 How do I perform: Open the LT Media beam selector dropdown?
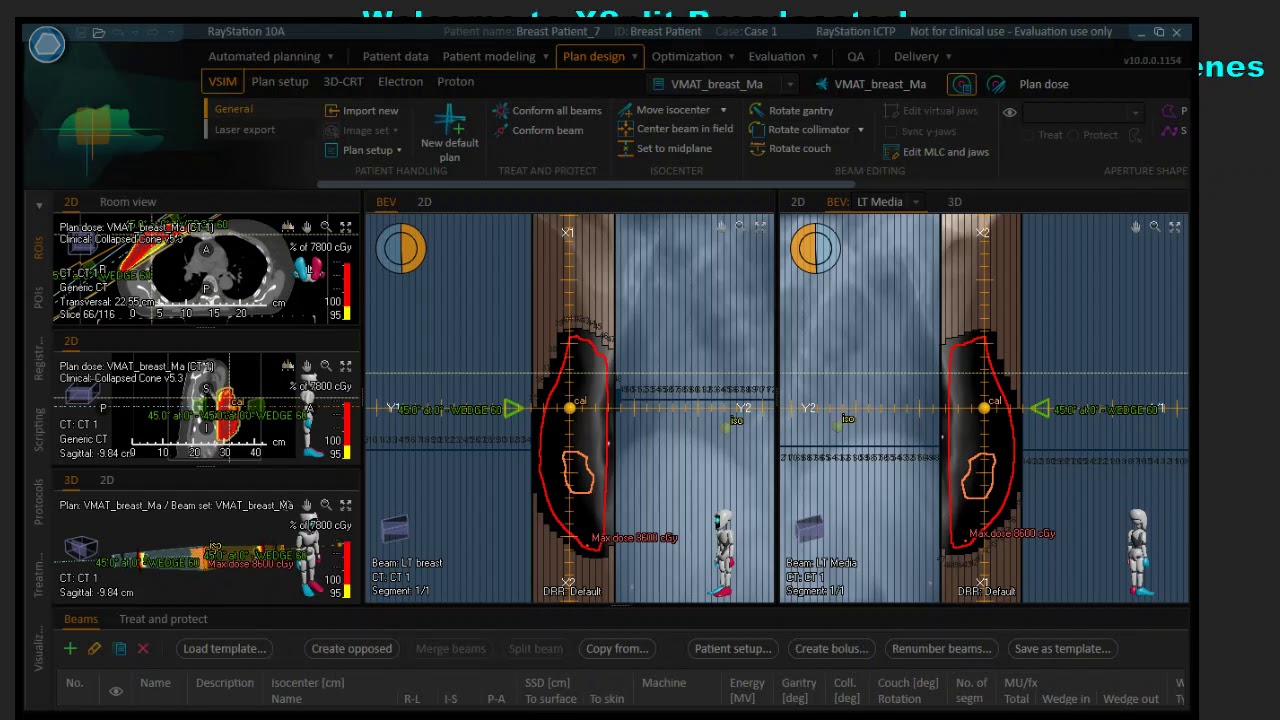915,202
